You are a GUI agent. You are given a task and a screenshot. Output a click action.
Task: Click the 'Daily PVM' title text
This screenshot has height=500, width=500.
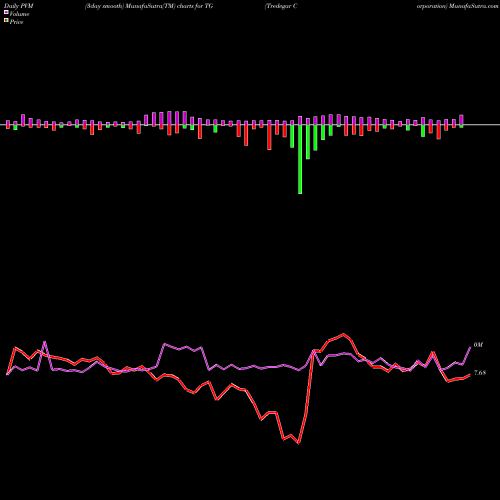(x=19, y=6)
